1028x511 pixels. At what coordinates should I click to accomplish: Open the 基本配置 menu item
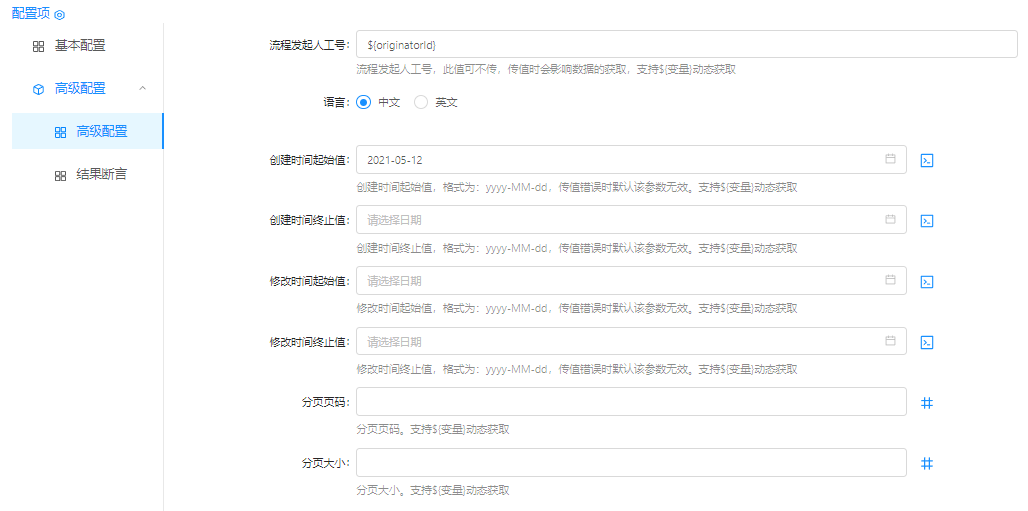(79, 45)
